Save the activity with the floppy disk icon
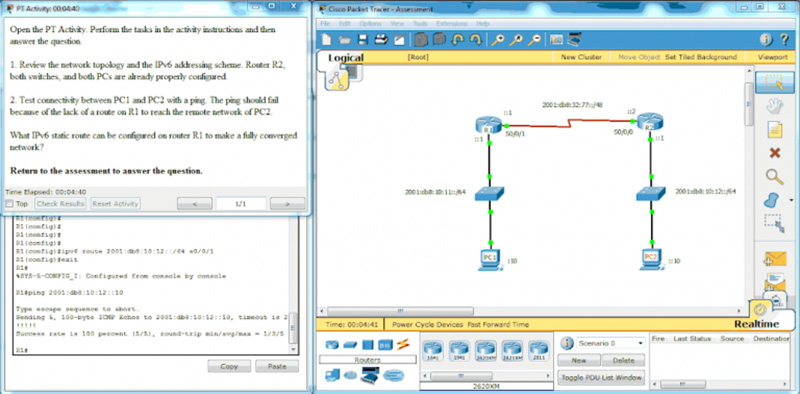 point(363,40)
